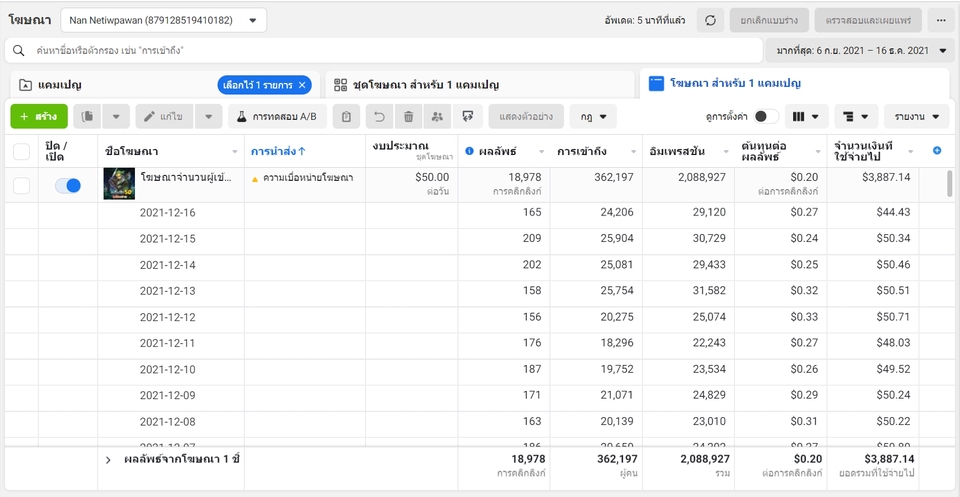Click the budget (งบประมาณ) column header
Screen dimensions: 960x497
(411, 151)
